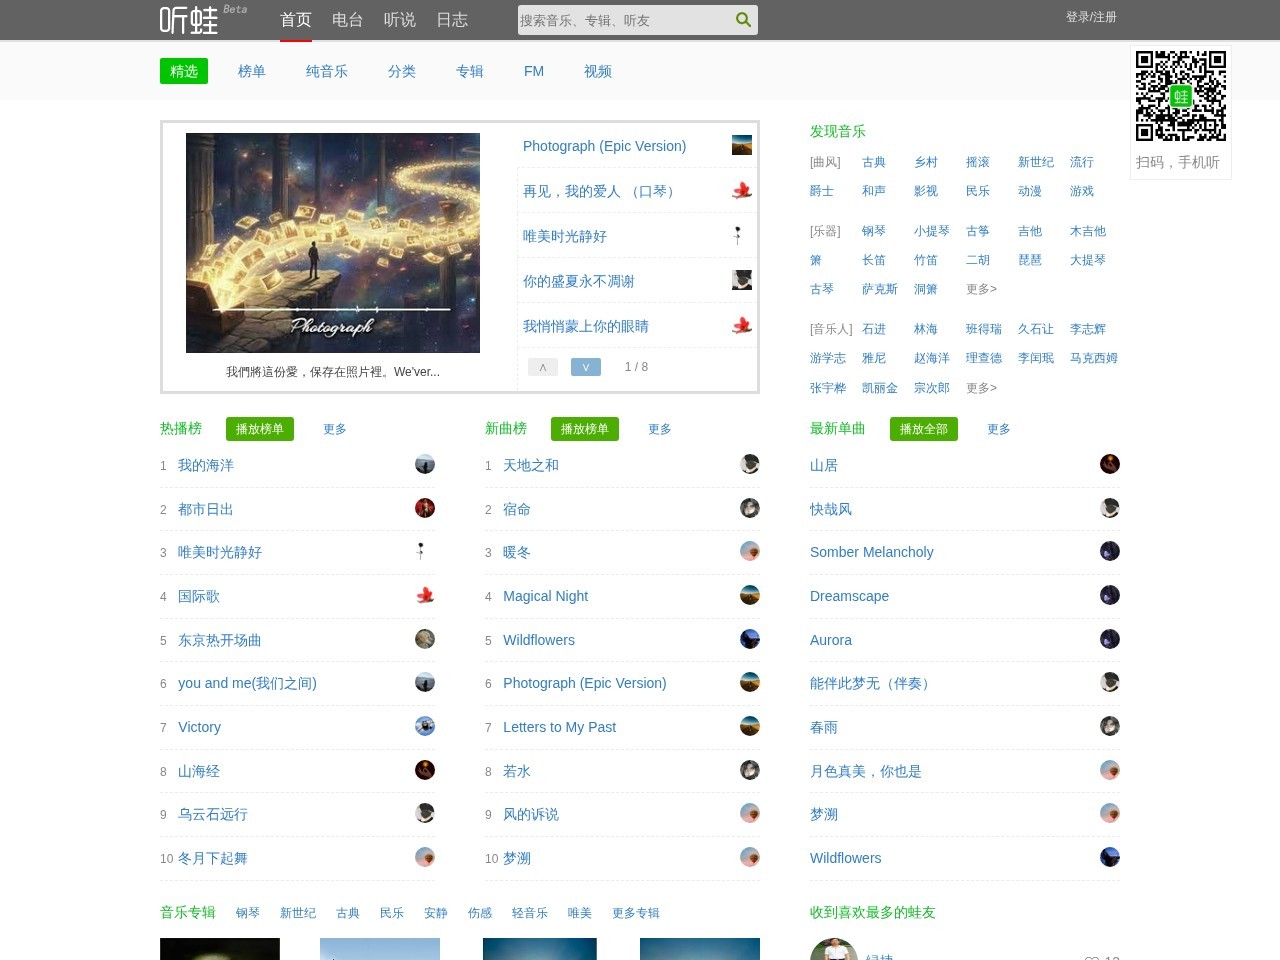Open the FM tab

coord(533,71)
